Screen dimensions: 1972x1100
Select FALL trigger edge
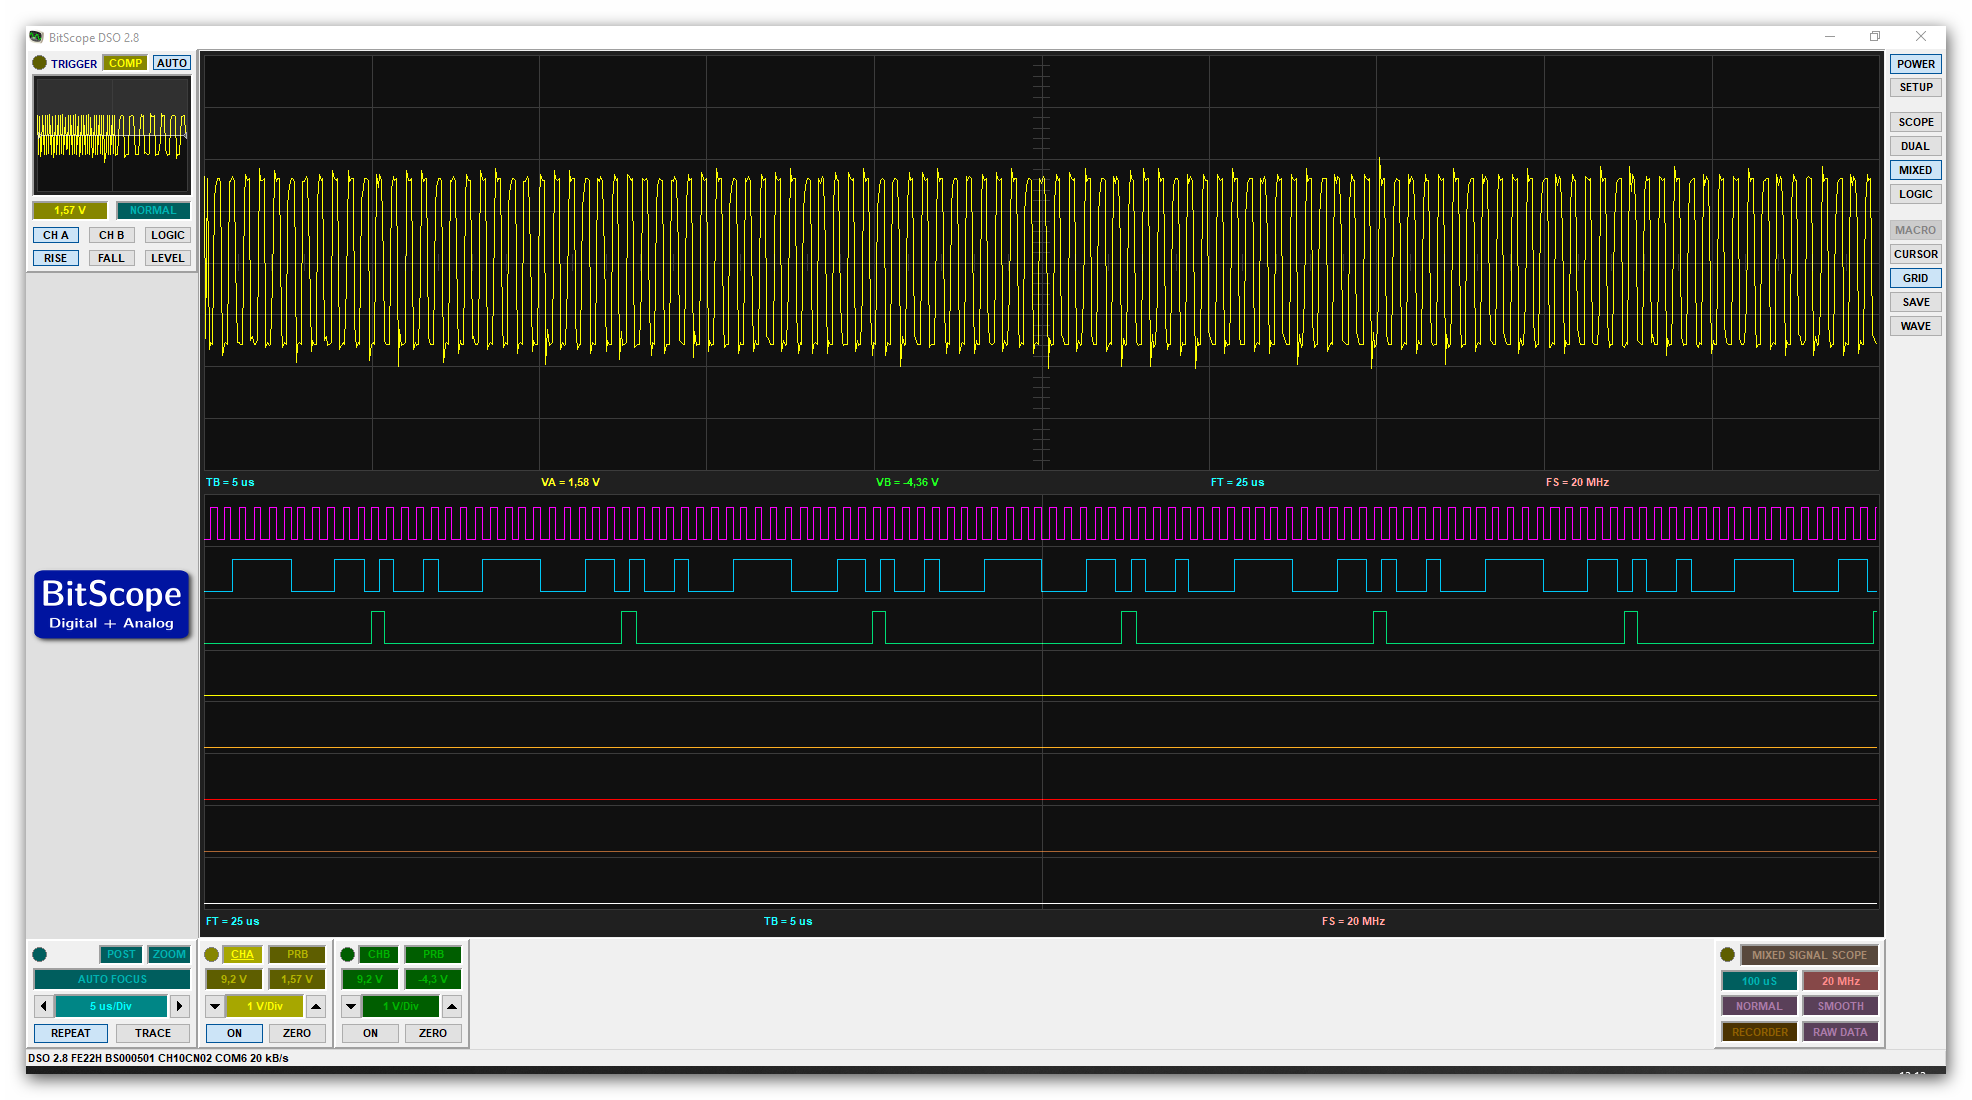[x=112, y=258]
